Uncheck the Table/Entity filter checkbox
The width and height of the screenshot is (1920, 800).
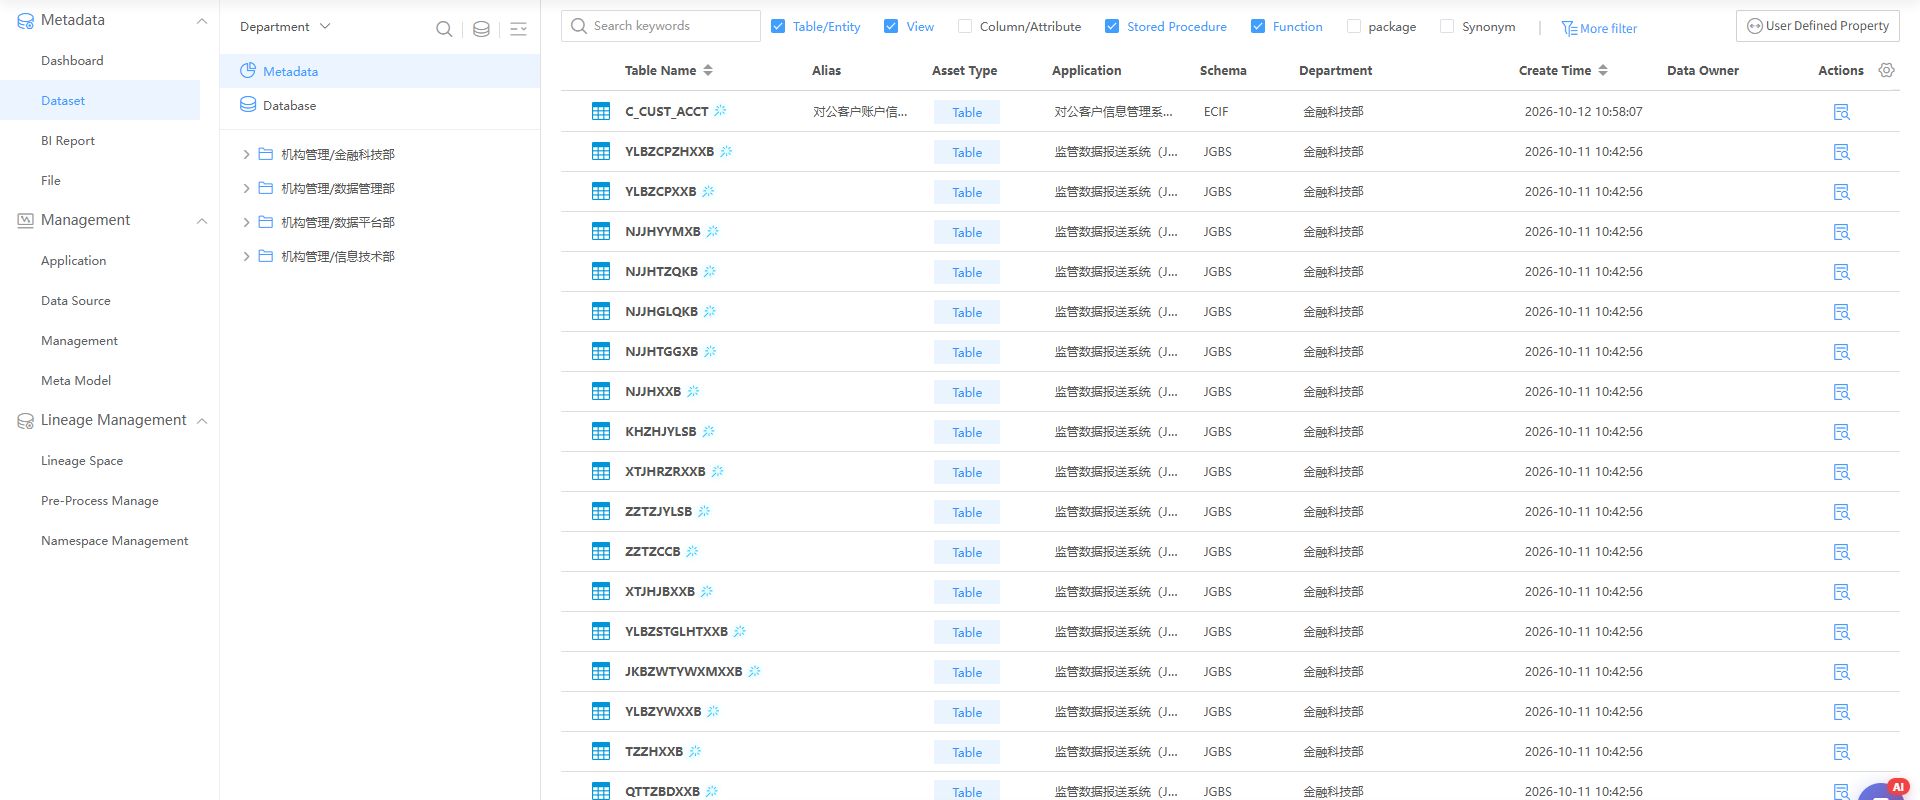pos(778,26)
